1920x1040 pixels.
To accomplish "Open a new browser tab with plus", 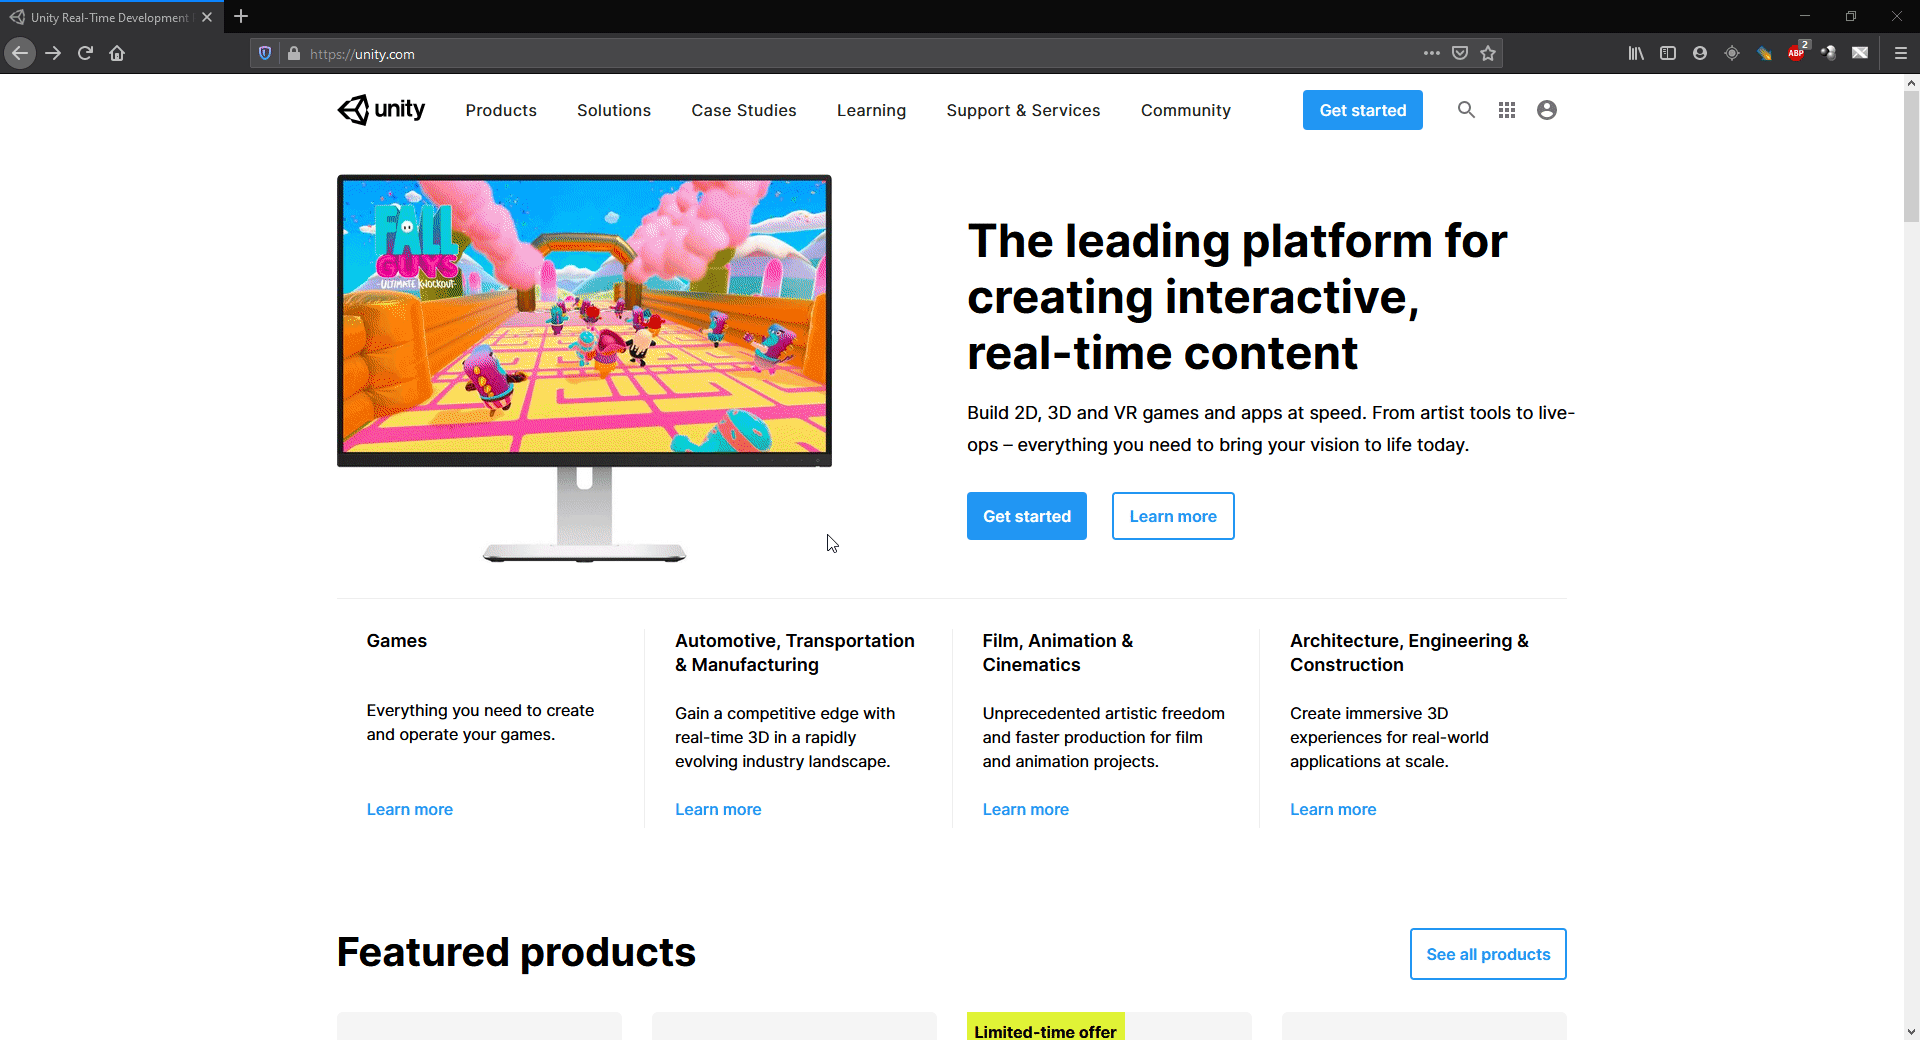I will (241, 17).
